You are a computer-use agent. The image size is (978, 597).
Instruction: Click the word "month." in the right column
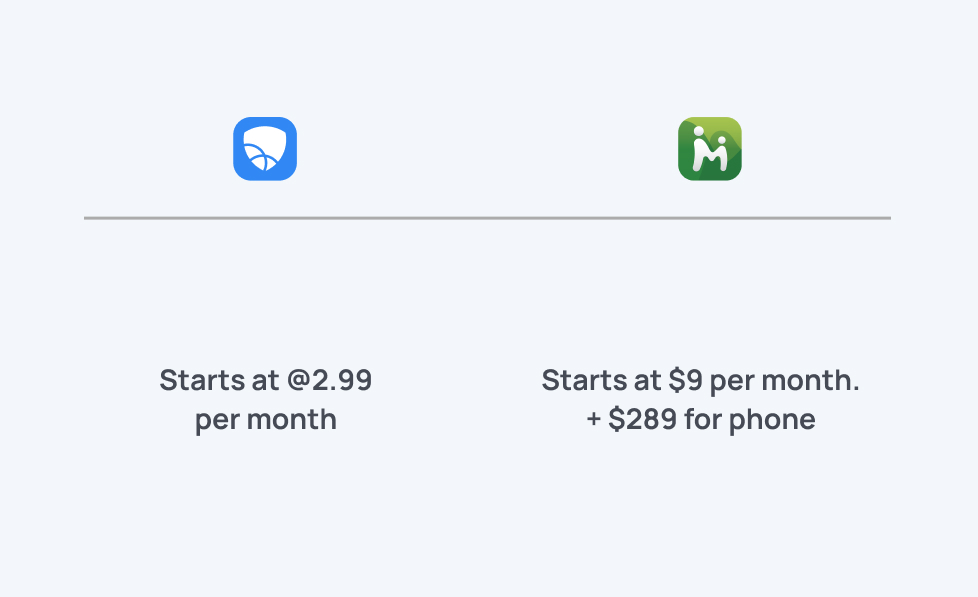(820, 380)
